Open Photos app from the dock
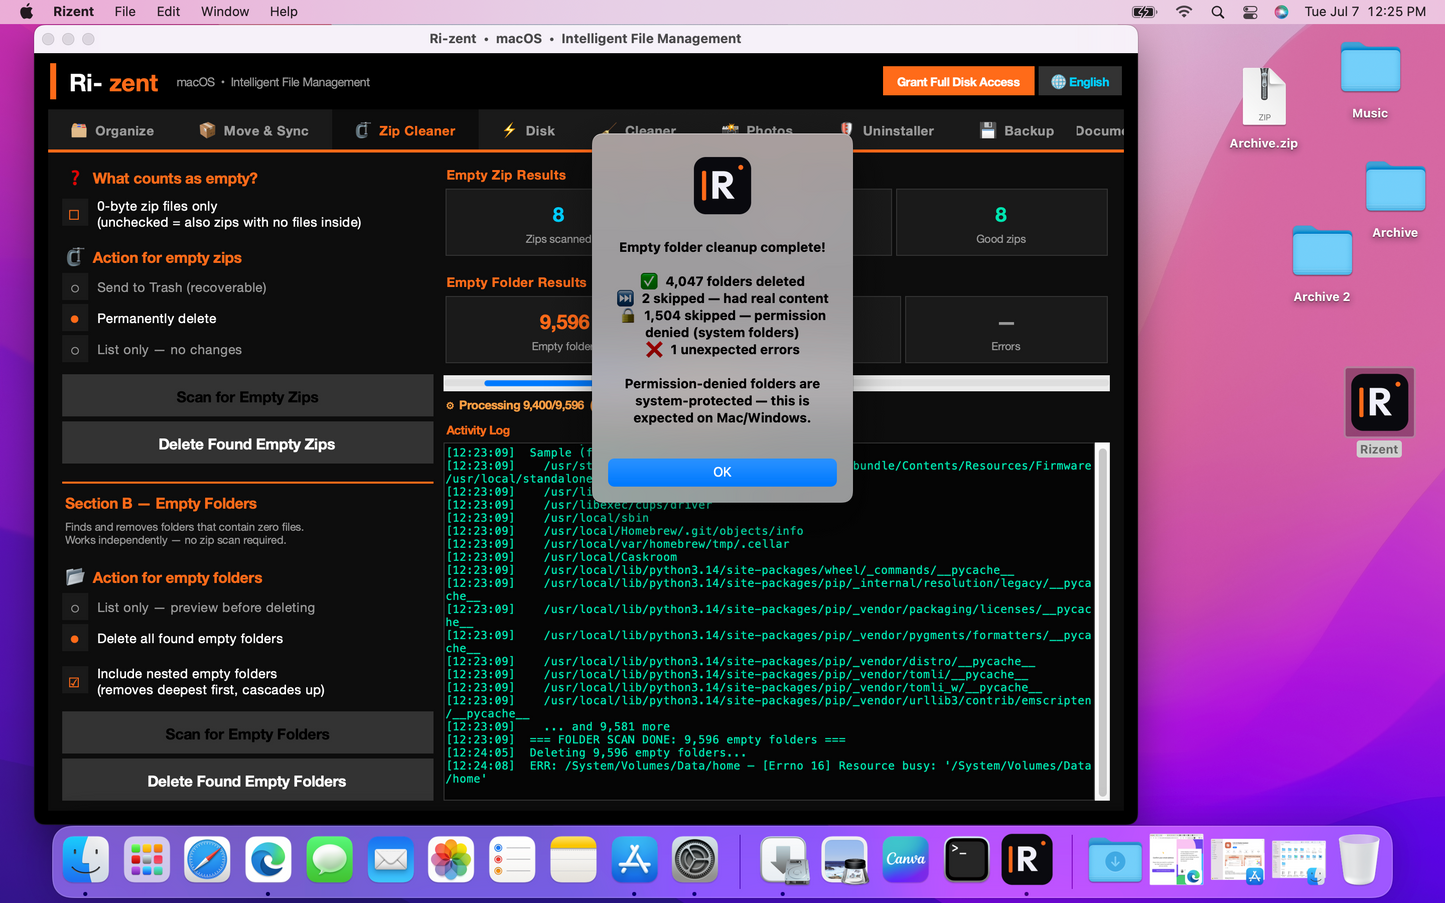 (x=451, y=859)
